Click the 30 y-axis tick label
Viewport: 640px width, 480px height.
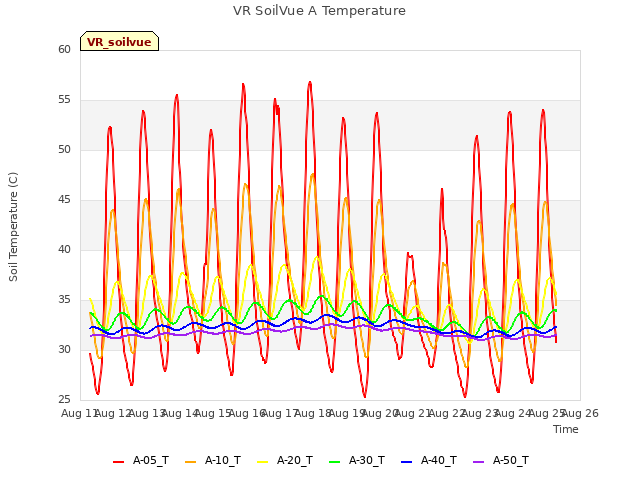coord(64,349)
